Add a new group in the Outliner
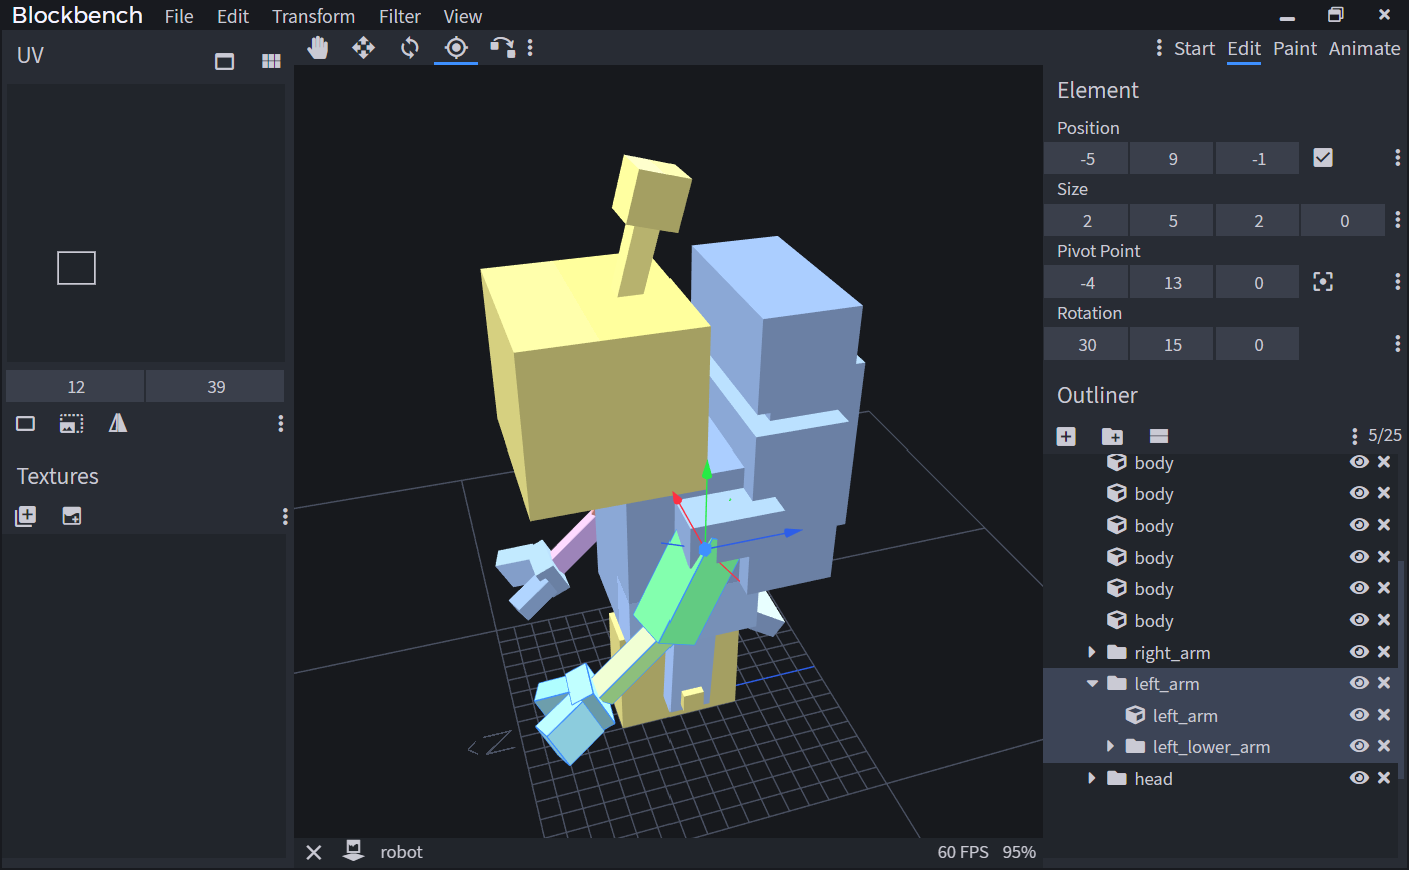This screenshot has width=1409, height=870. coord(1112,436)
